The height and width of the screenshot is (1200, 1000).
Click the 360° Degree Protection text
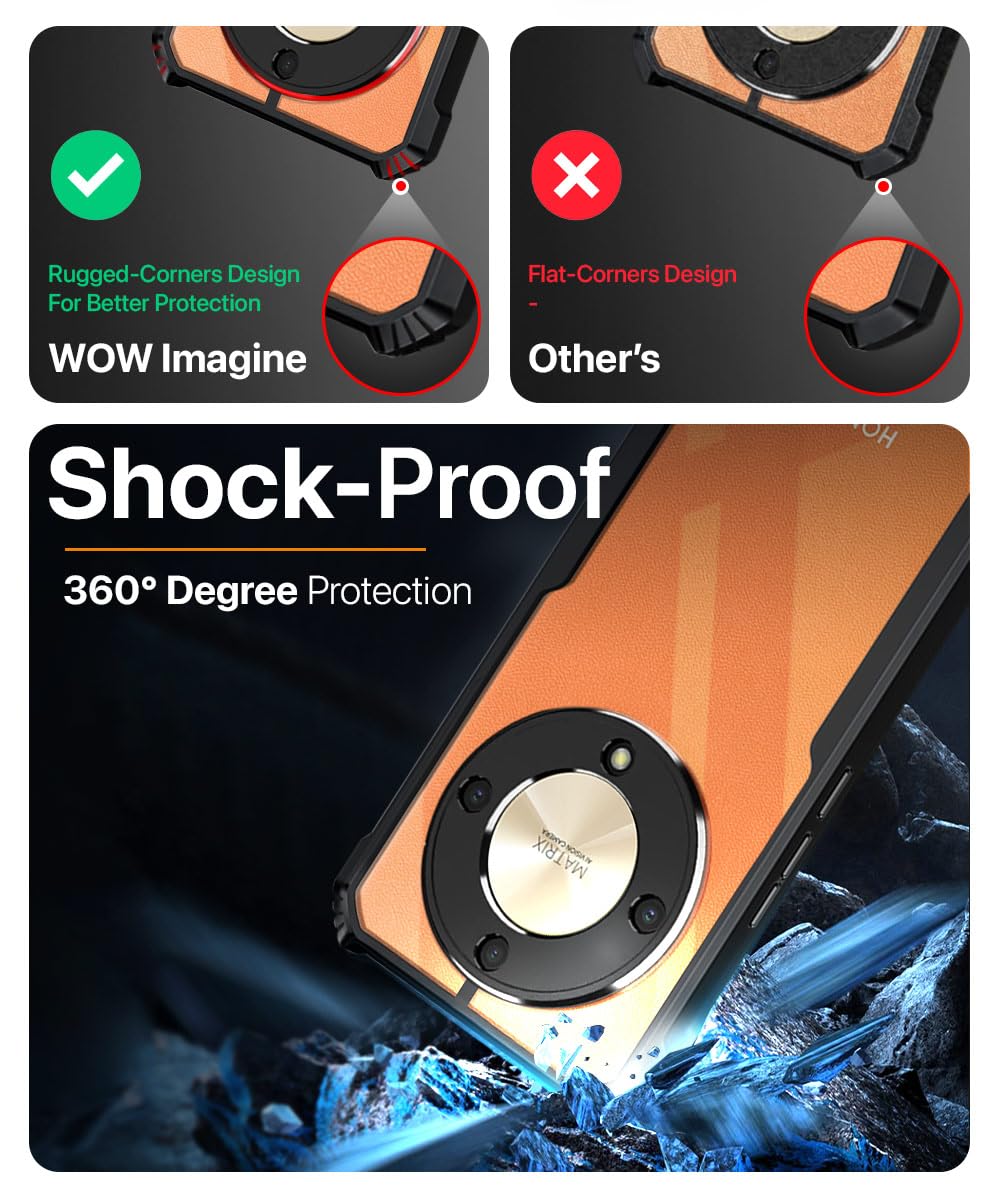267,591
